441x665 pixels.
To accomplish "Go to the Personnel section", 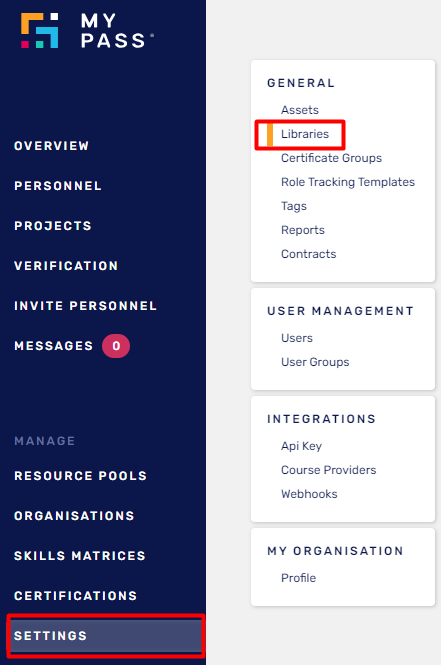I will click(x=58, y=186).
